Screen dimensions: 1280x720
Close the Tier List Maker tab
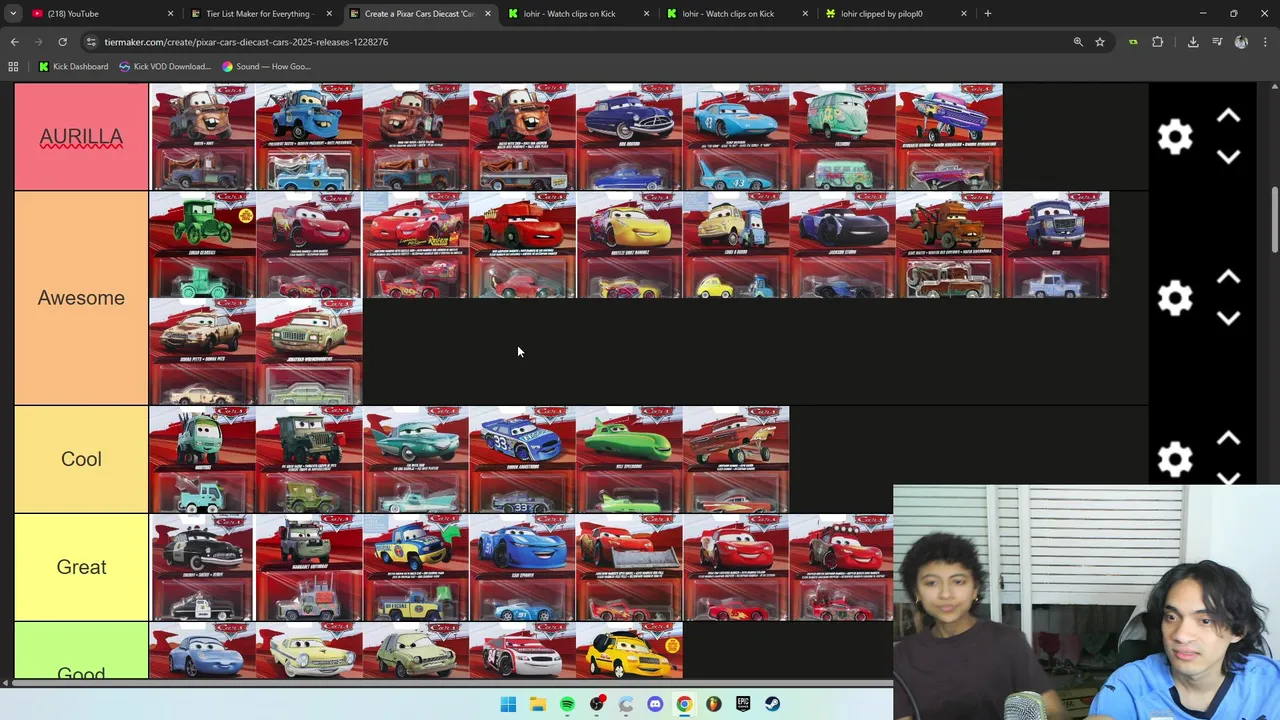[x=329, y=14]
